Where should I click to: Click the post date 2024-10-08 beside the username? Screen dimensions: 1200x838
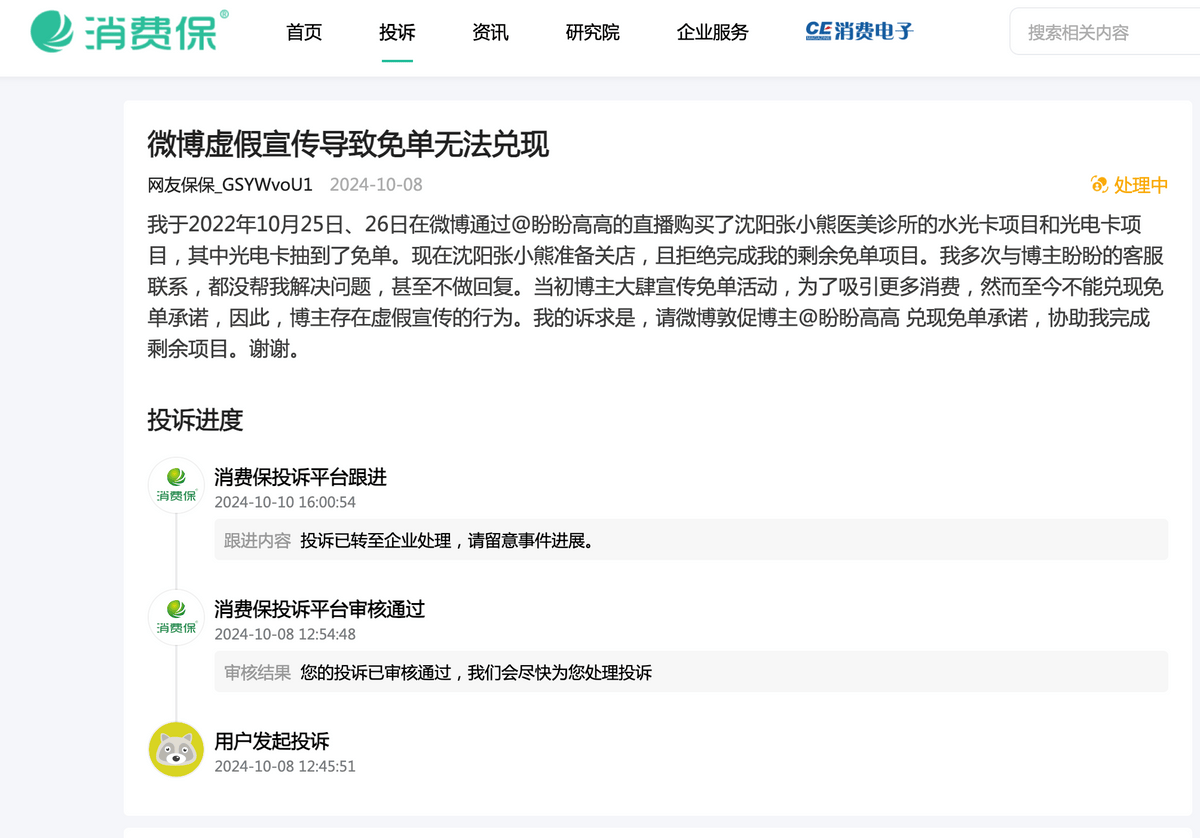coord(376,185)
